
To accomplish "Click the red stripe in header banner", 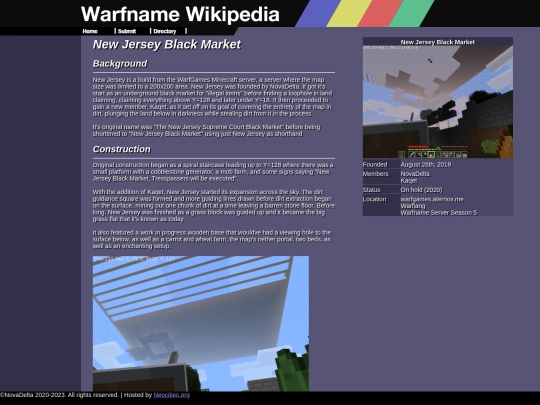I will click(380, 13).
